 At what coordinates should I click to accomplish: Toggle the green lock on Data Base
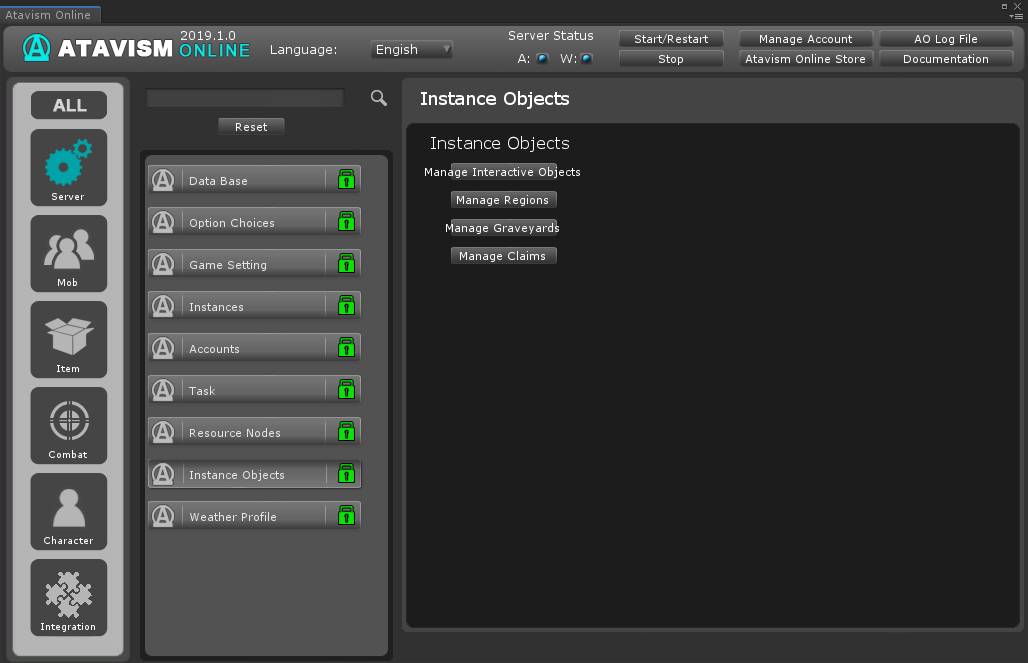(346, 180)
